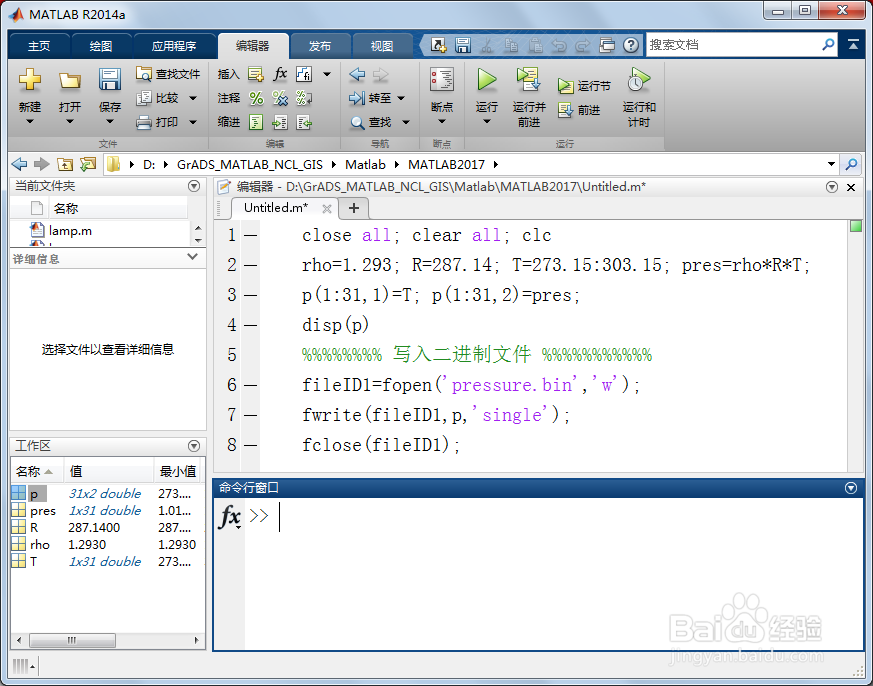Image resolution: width=873 pixels, height=686 pixels.
Task: Click the help question mark icon
Action: [x=631, y=45]
